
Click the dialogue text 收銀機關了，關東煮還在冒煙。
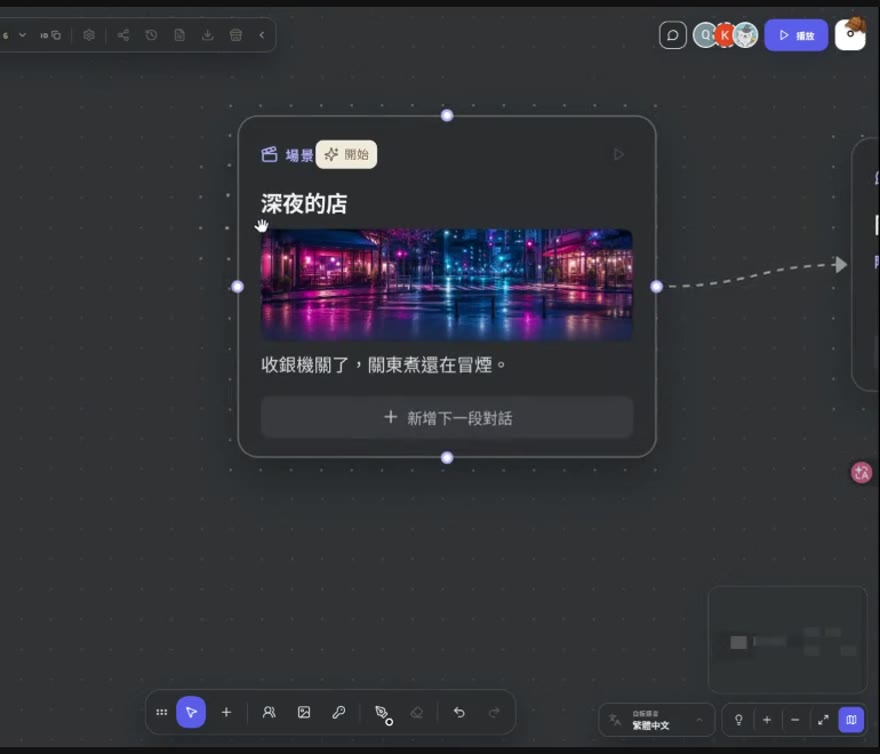pos(383,365)
